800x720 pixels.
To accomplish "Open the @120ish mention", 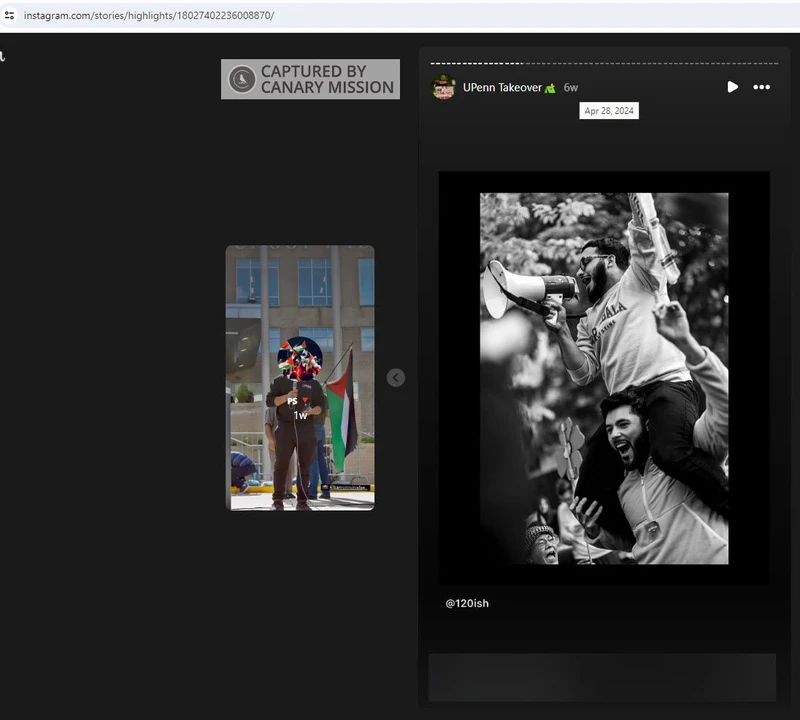I will click(x=467, y=603).
